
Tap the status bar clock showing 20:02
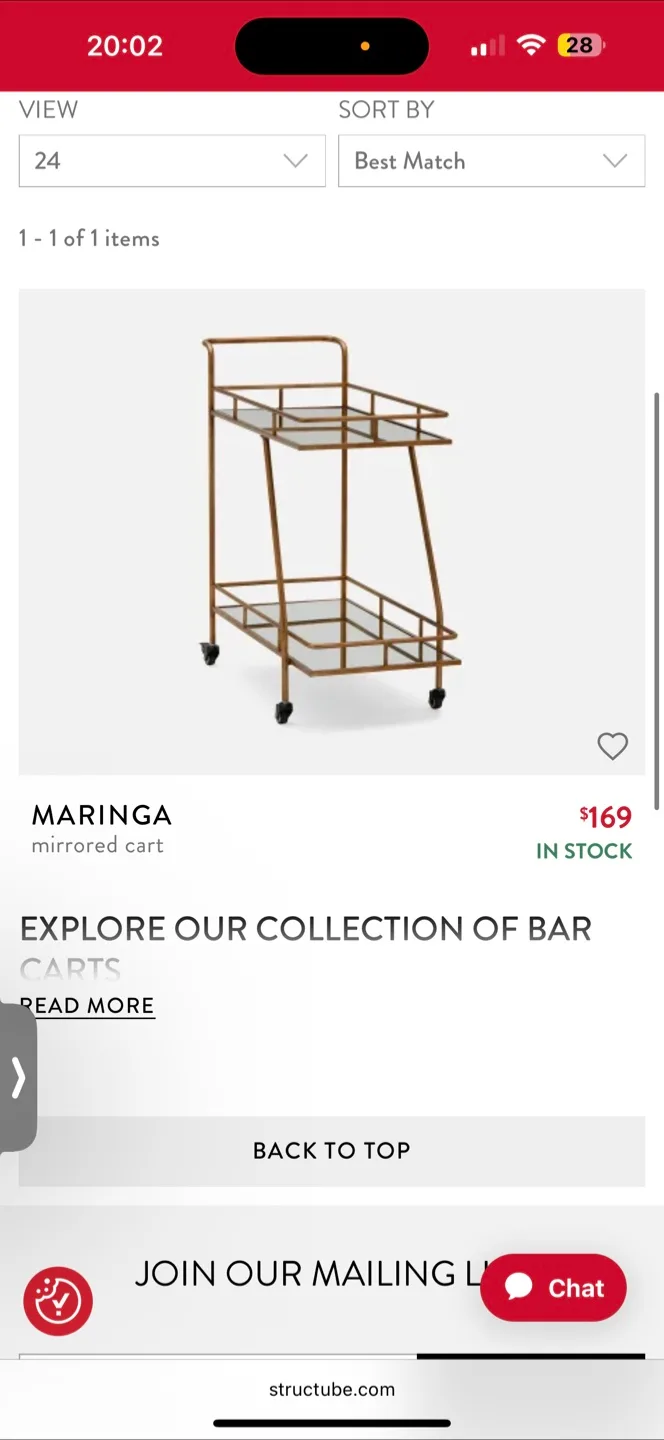coord(125,45)
